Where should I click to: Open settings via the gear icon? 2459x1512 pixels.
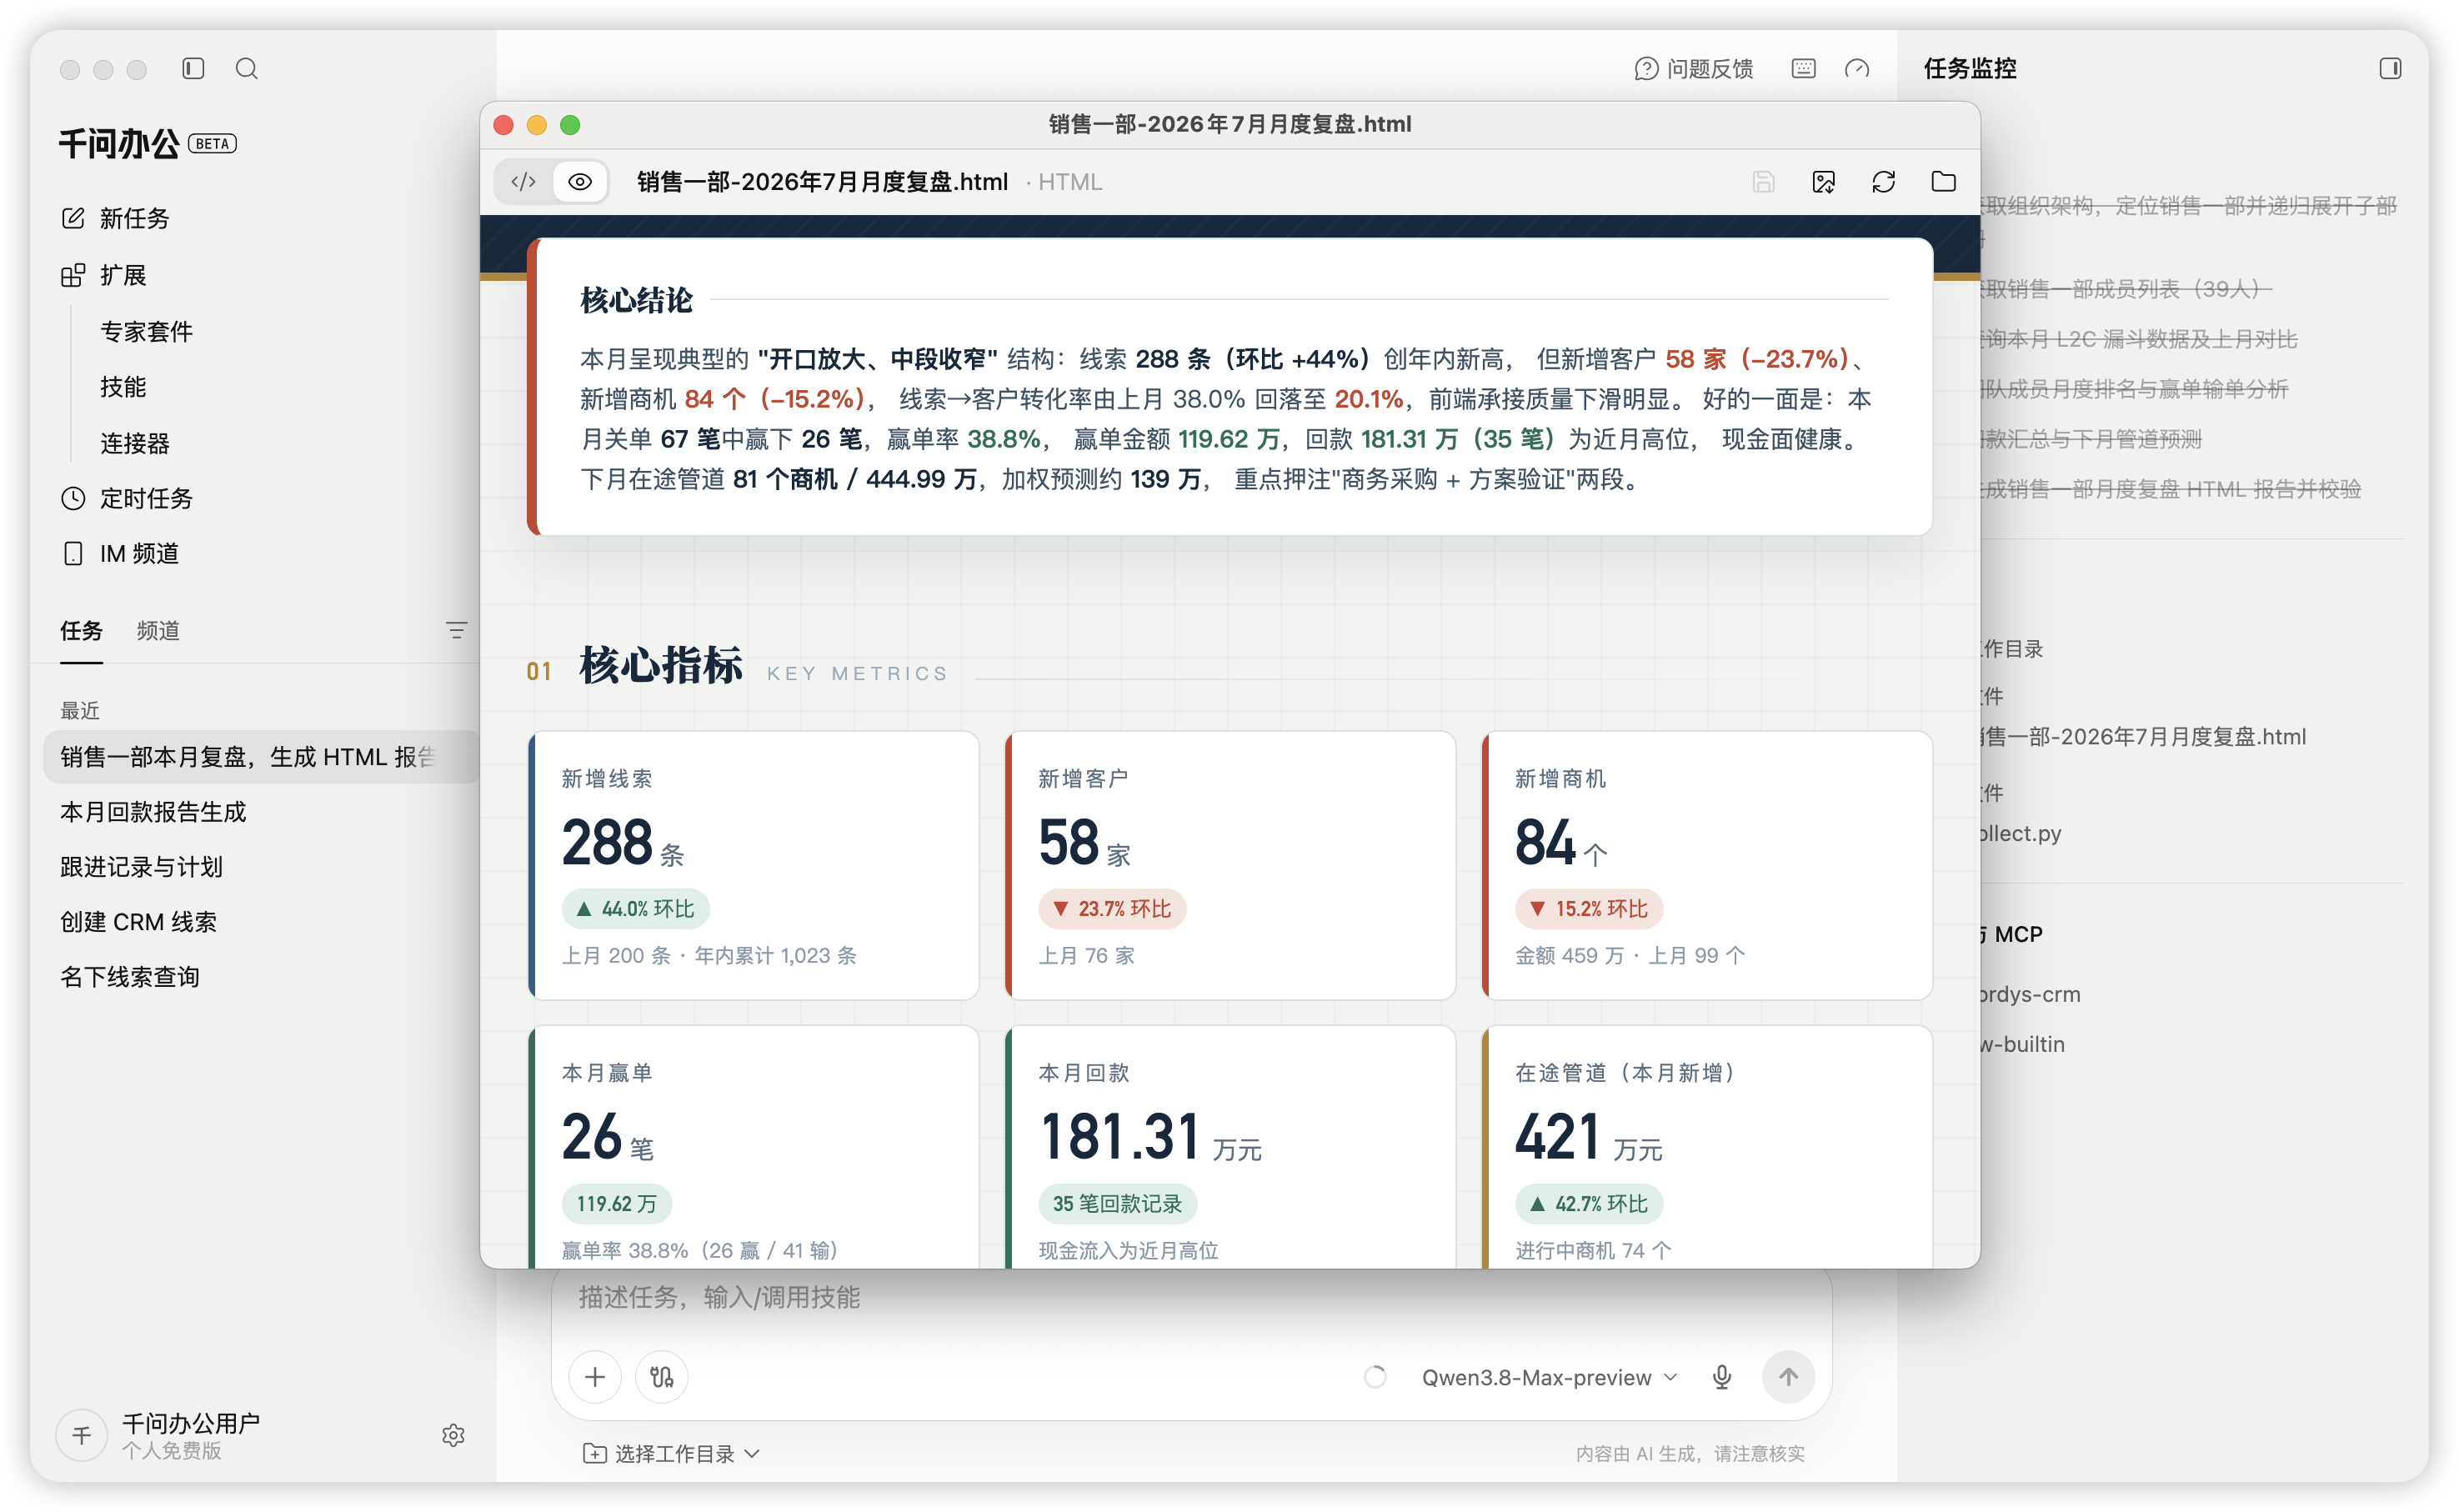tap(453, 1435)
